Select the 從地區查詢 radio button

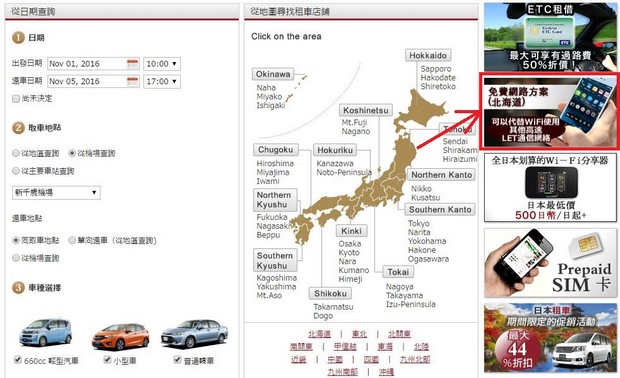16,153
